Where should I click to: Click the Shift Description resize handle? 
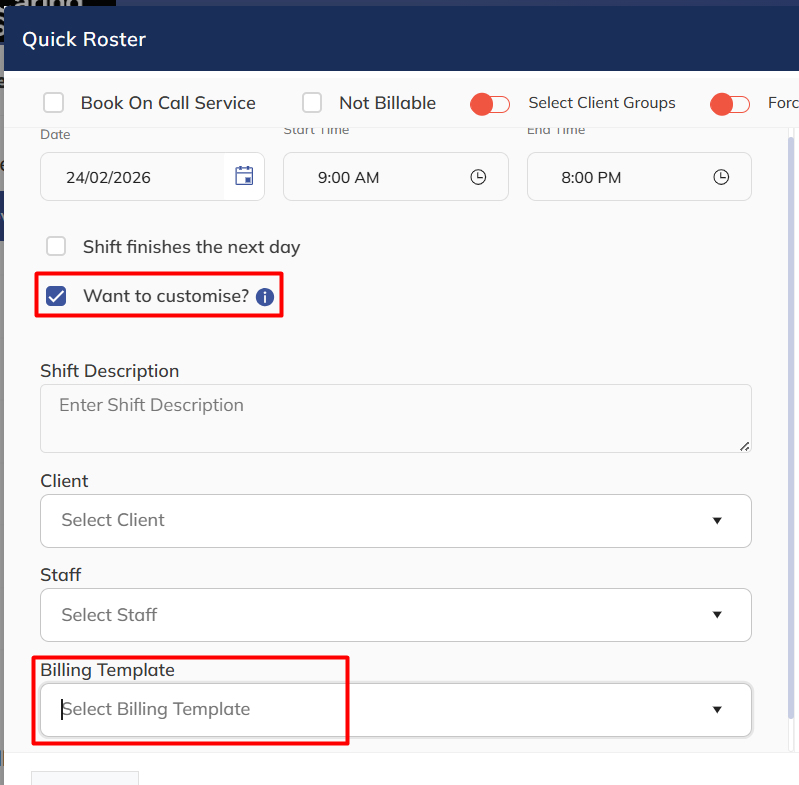pos(745,446)
